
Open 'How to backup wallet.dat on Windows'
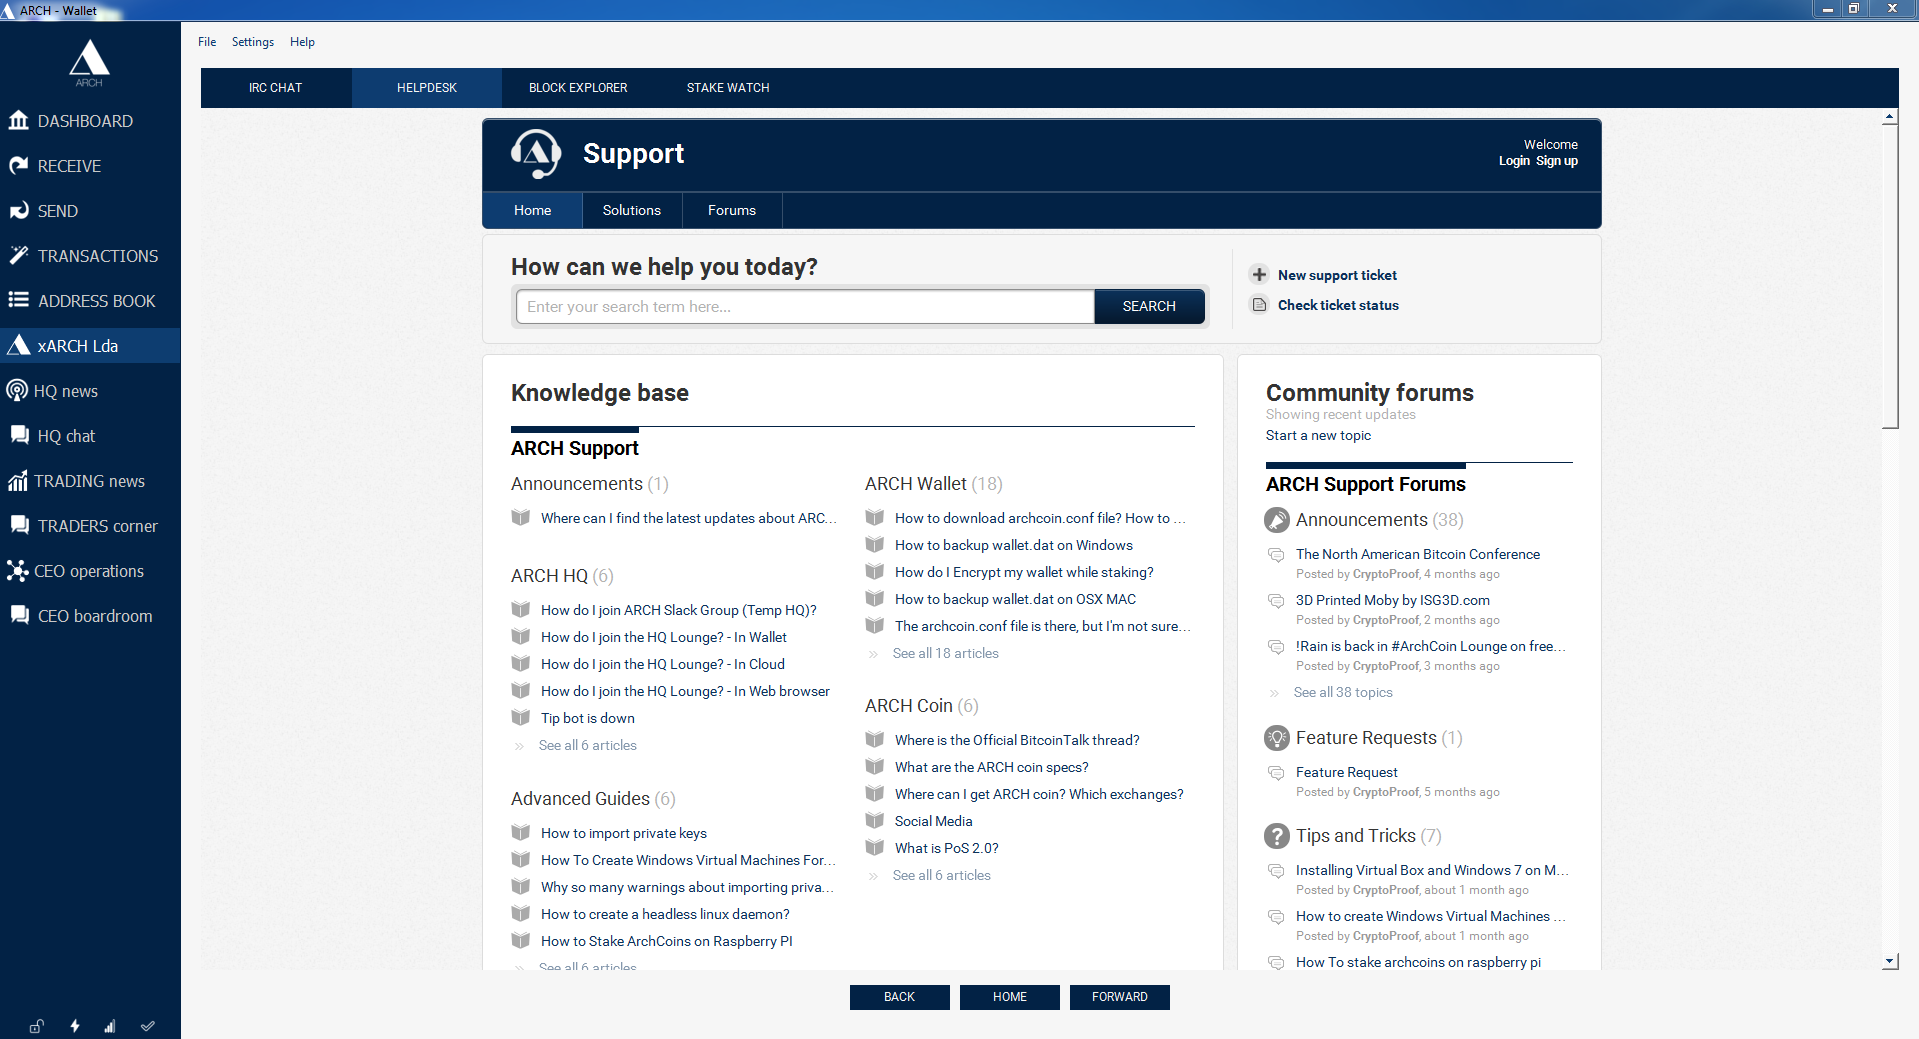[1014, 545]
